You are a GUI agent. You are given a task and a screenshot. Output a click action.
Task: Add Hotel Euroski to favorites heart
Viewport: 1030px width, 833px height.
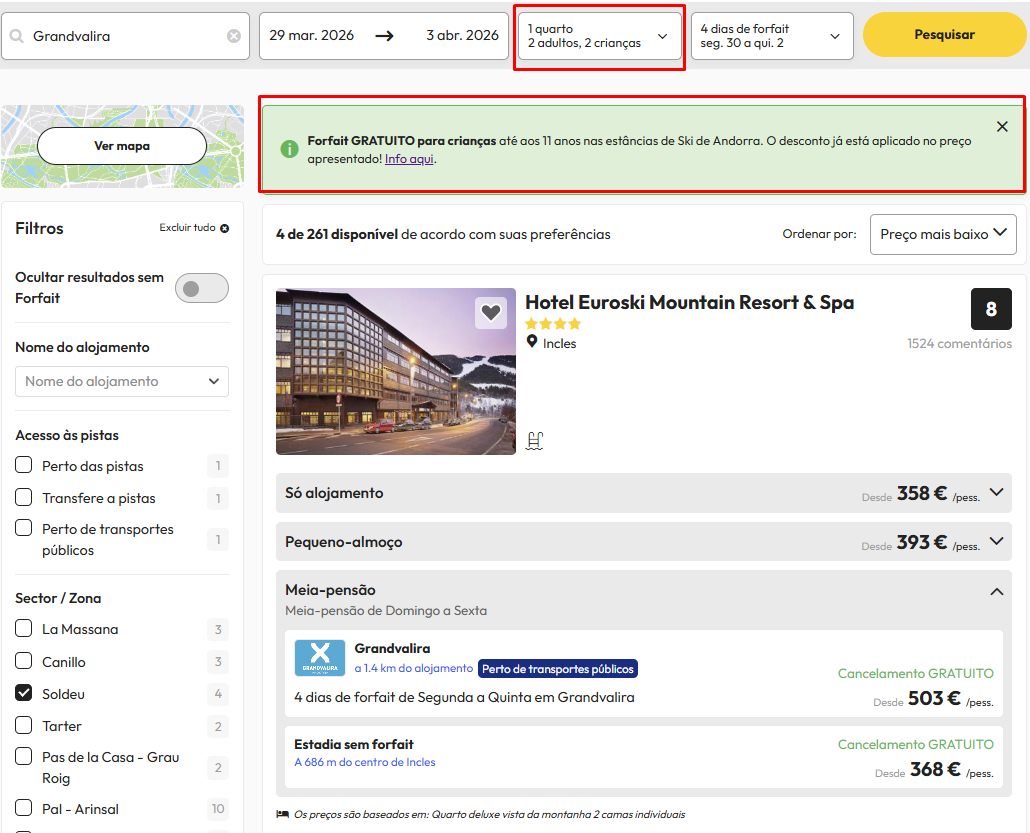point(490,313)
